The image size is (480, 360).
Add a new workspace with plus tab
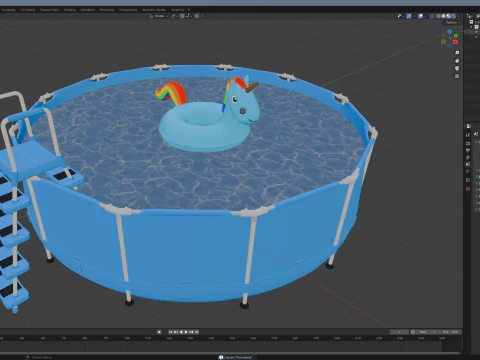coord(189,10)
